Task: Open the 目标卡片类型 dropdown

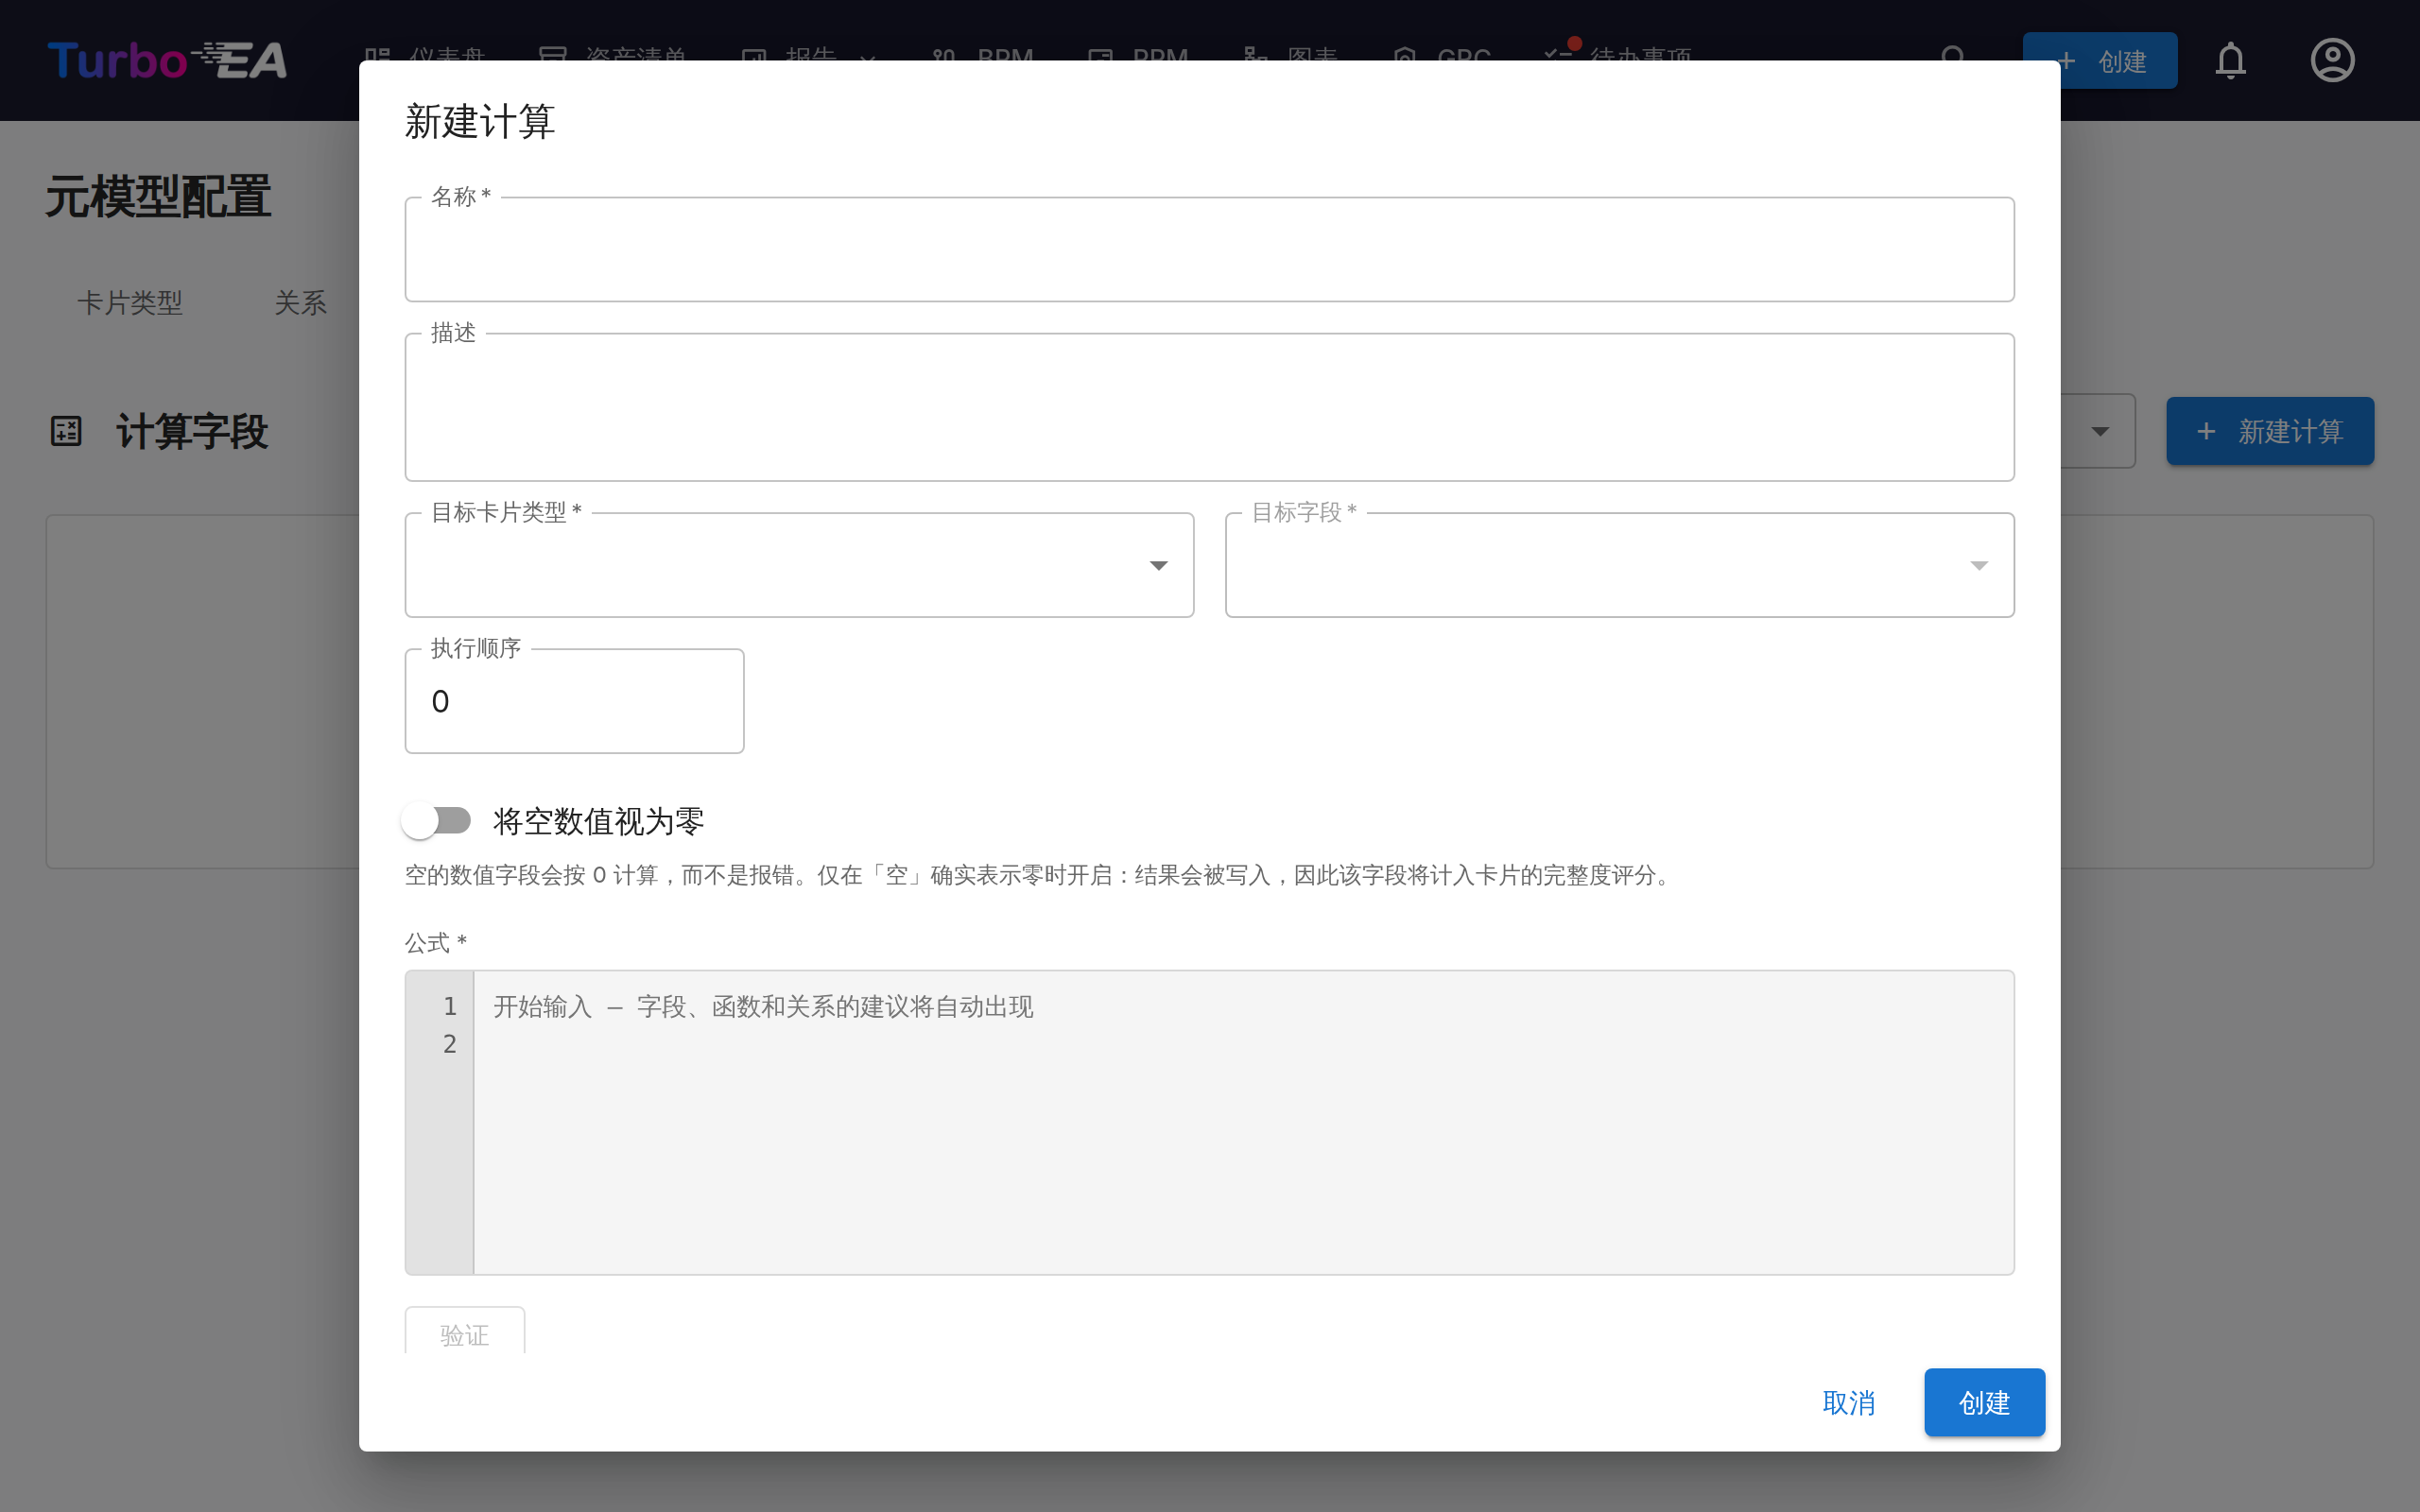Action: point(799,565)
